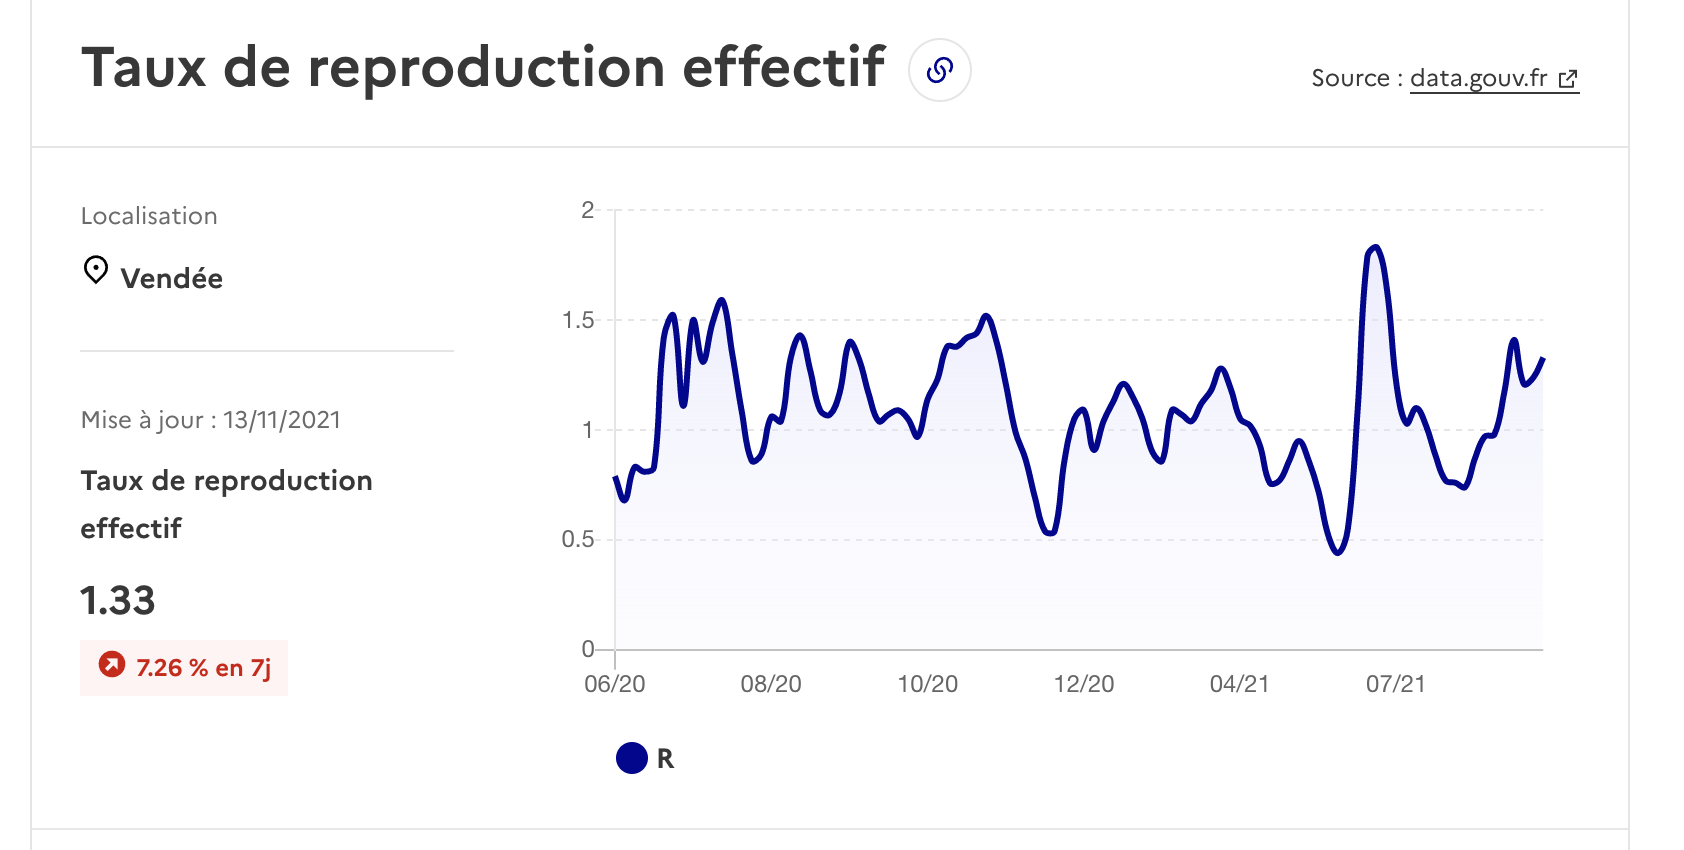Click the Mise à jour date text
The image size is (1684, 850).
[211, 420]
